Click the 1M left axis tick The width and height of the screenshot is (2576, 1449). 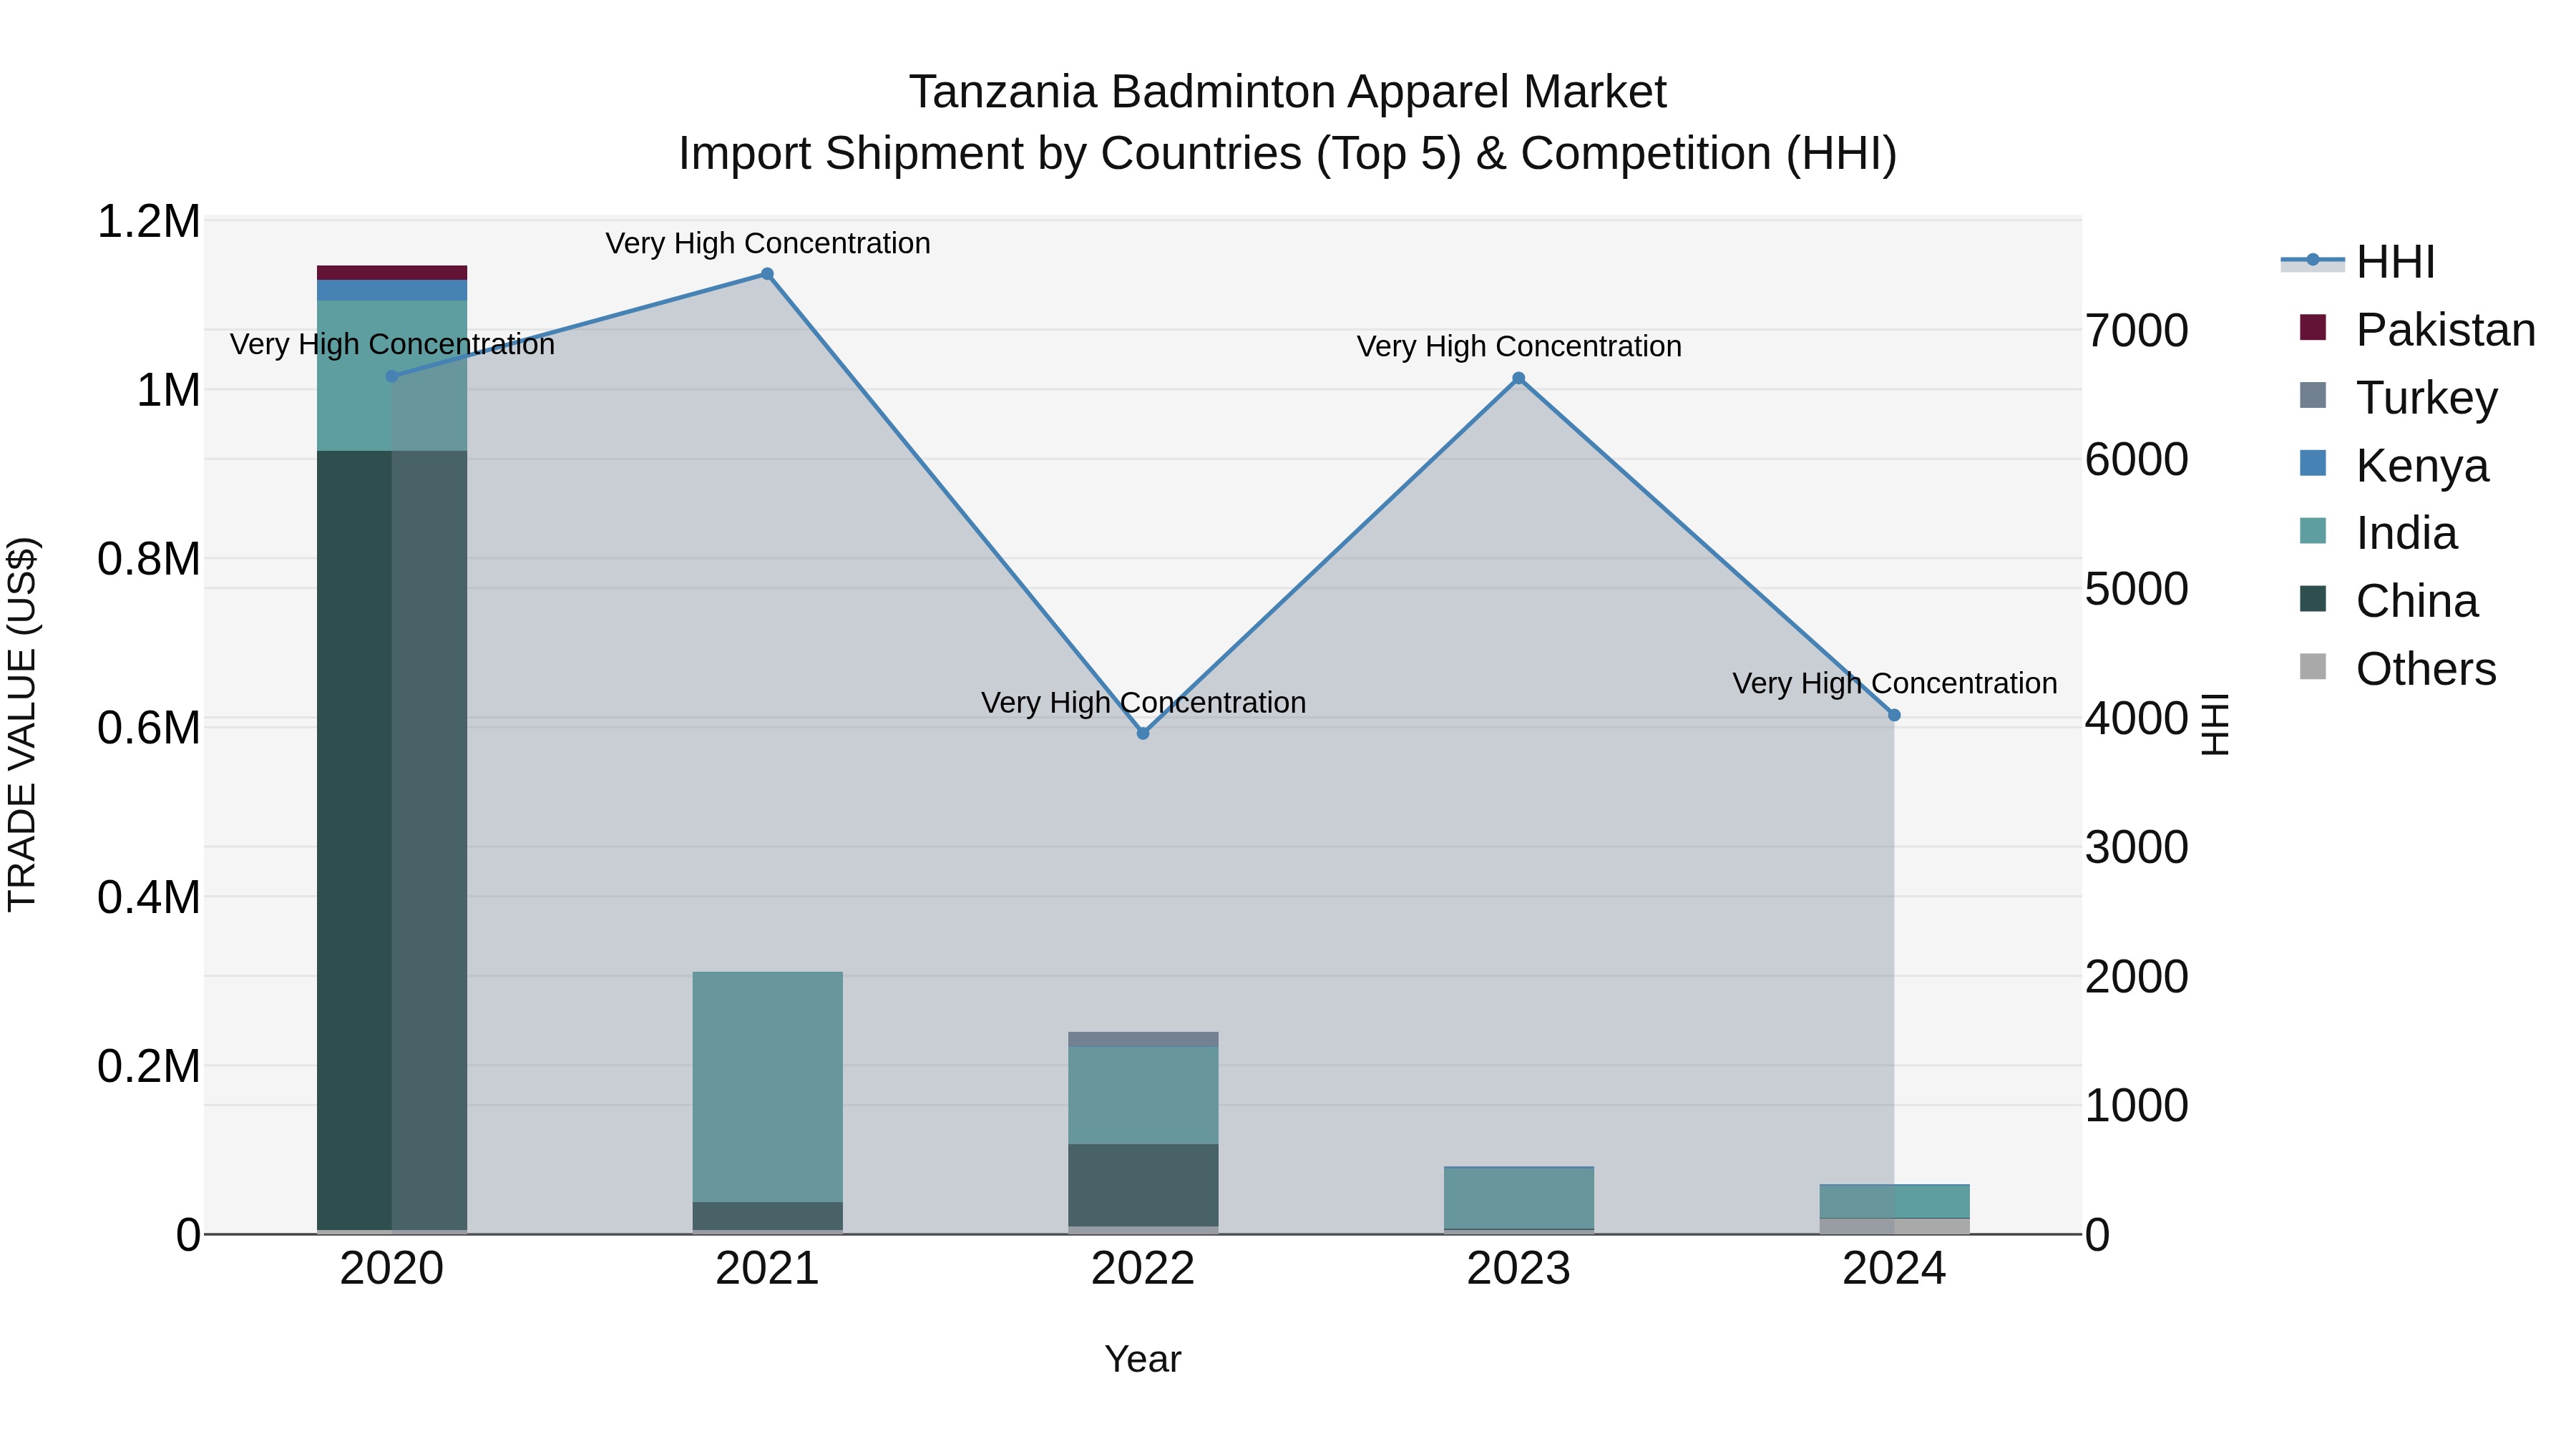coord(168,391)
